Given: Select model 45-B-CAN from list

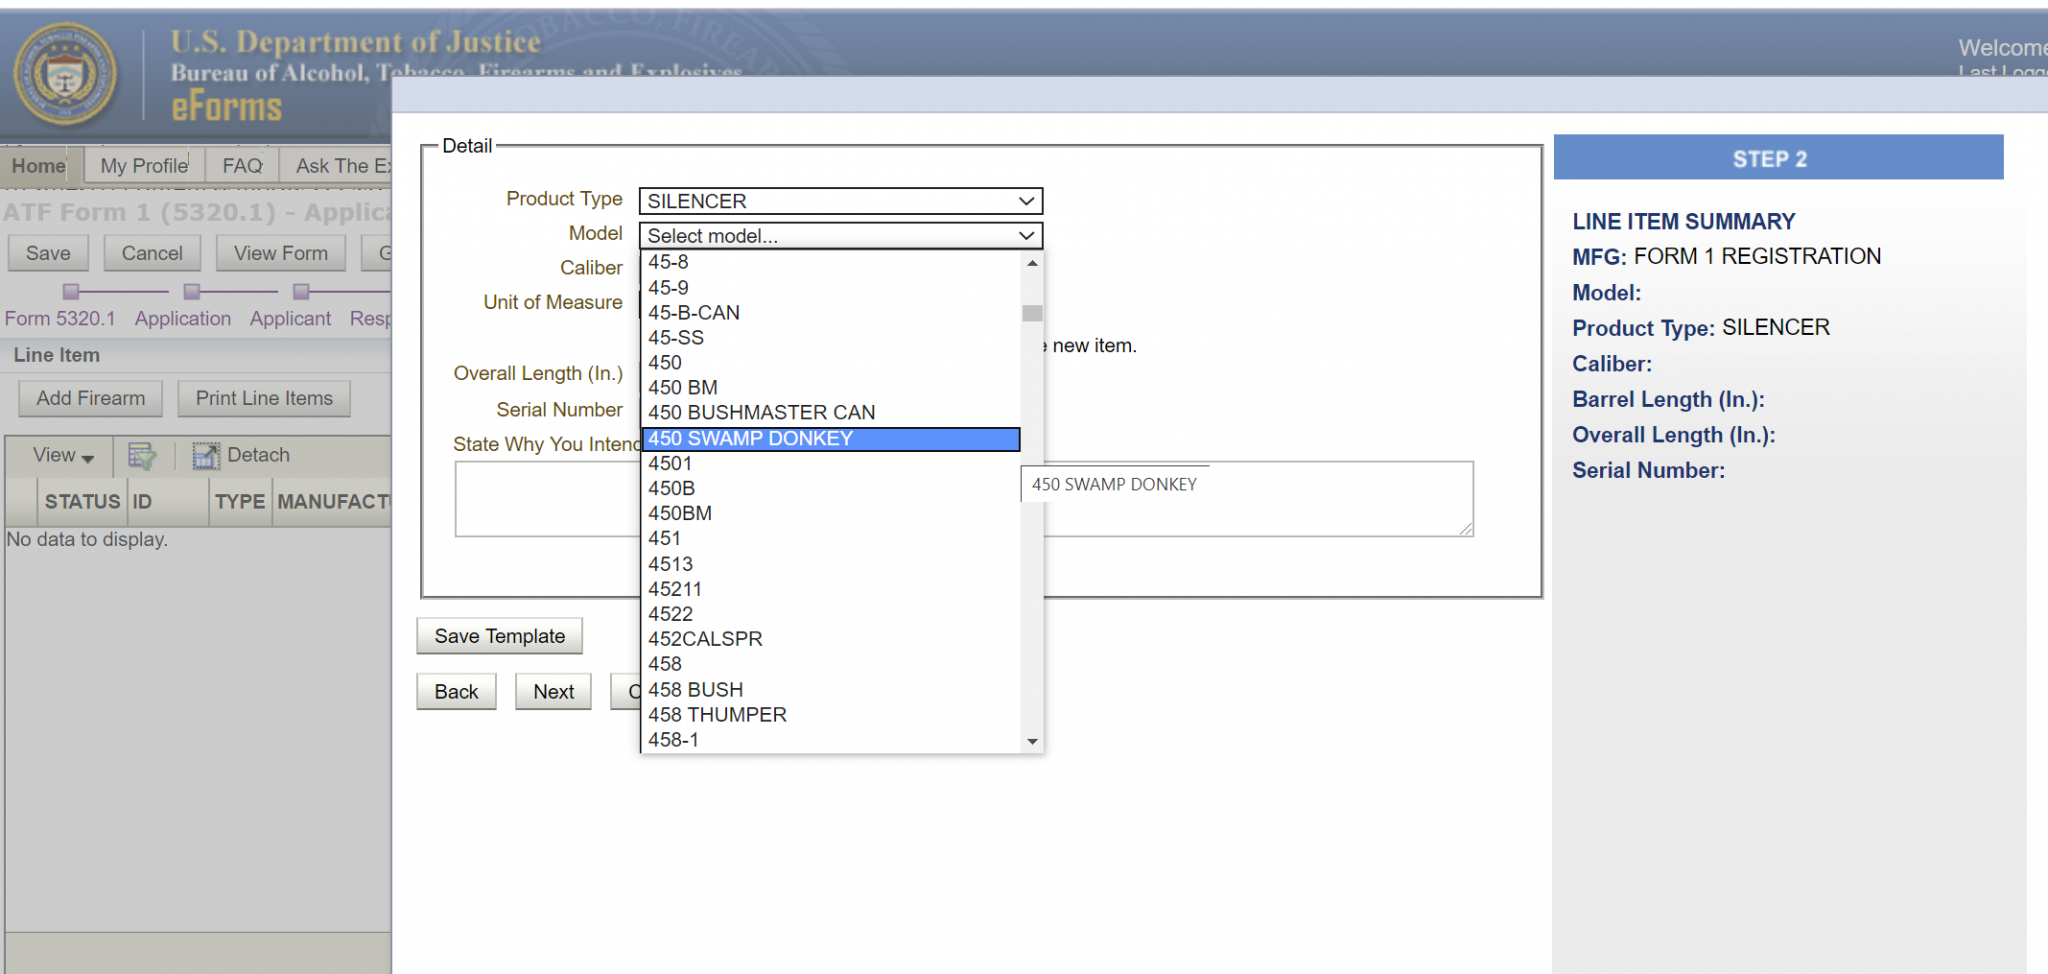Looking at the screenshot, I should tap(830, 313).
